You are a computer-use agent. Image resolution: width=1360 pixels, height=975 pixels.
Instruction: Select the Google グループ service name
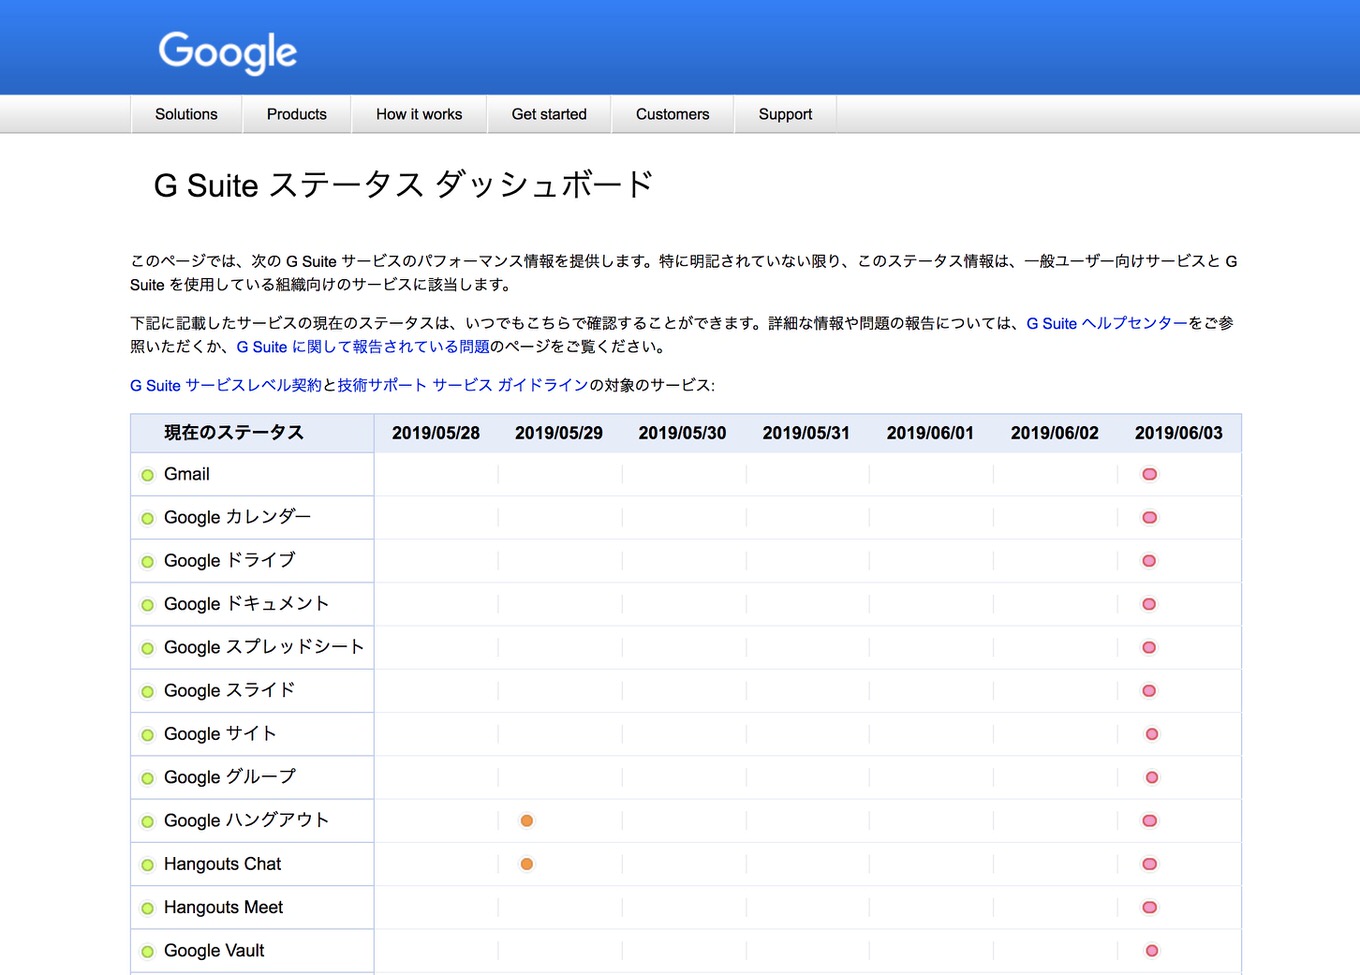(230, 777)
